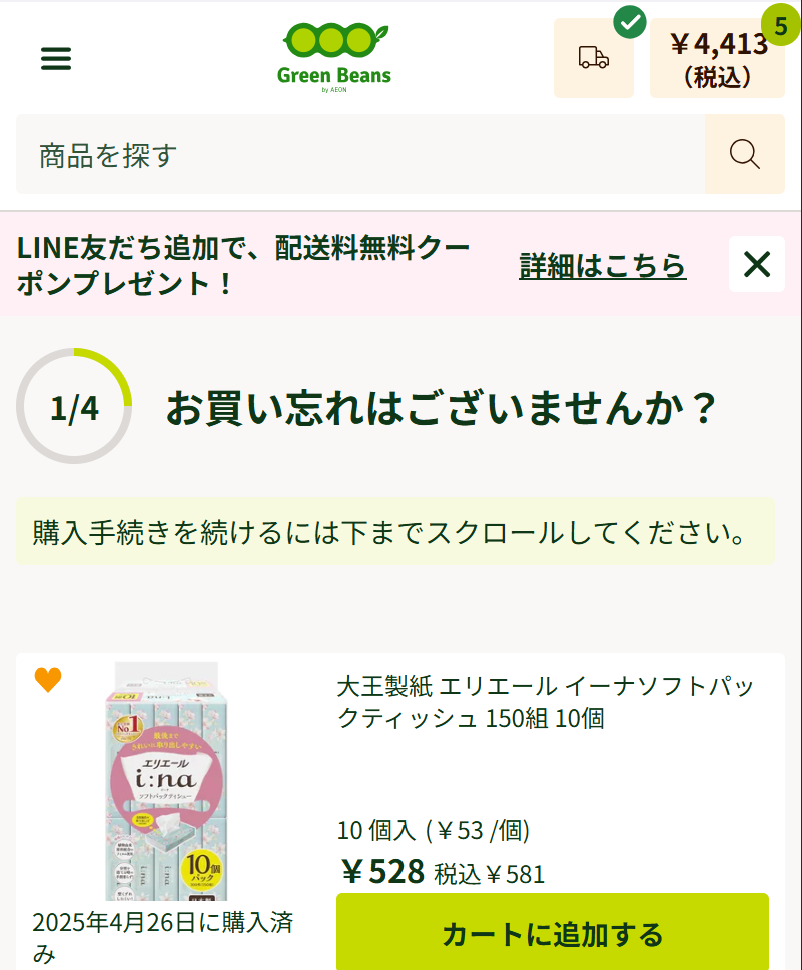This screenshot has width=802, height=970.
Task: Click the cart item count badge showing 5
Action: 780,25
